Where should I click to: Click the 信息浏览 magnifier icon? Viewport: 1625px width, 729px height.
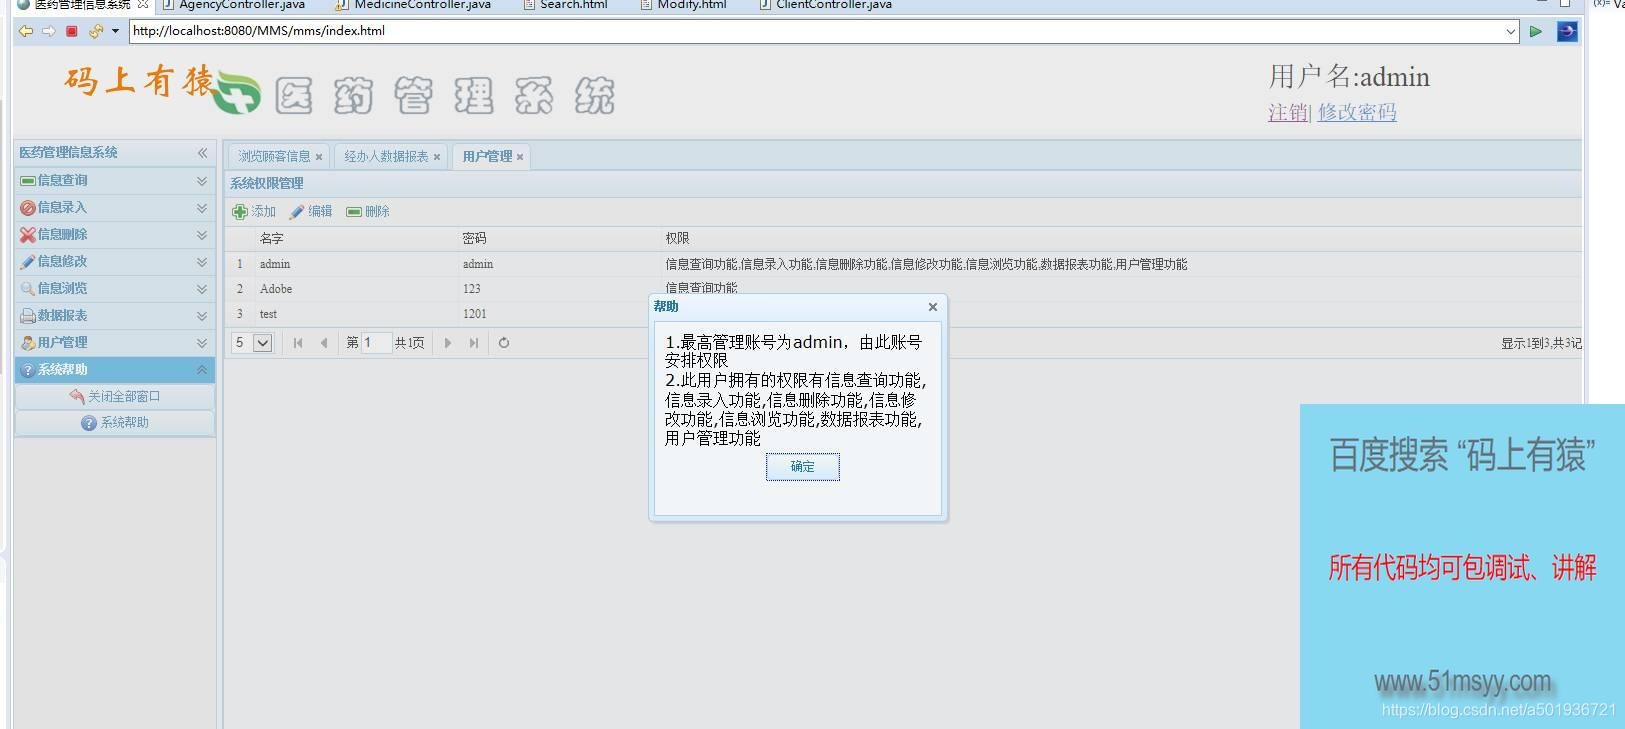[x=28, y=289]
